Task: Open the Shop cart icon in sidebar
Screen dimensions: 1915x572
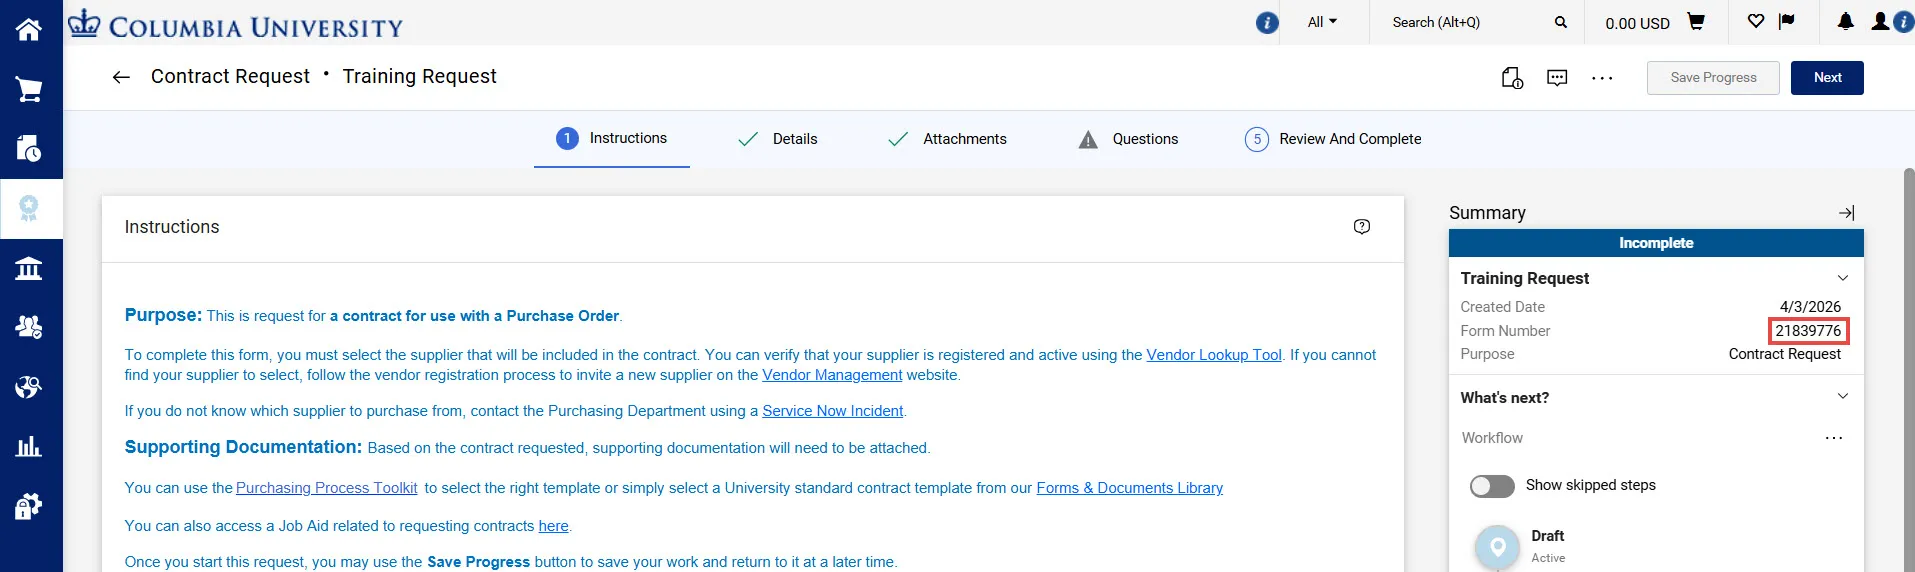Action: pyautogui.click(x=29, y=90)
